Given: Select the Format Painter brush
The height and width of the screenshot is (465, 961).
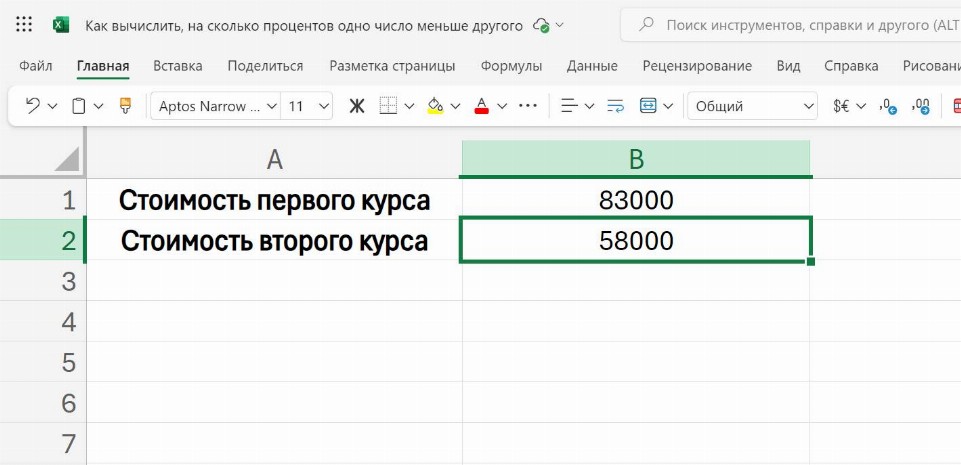Looking at the screenshot, I should (125, 105).
